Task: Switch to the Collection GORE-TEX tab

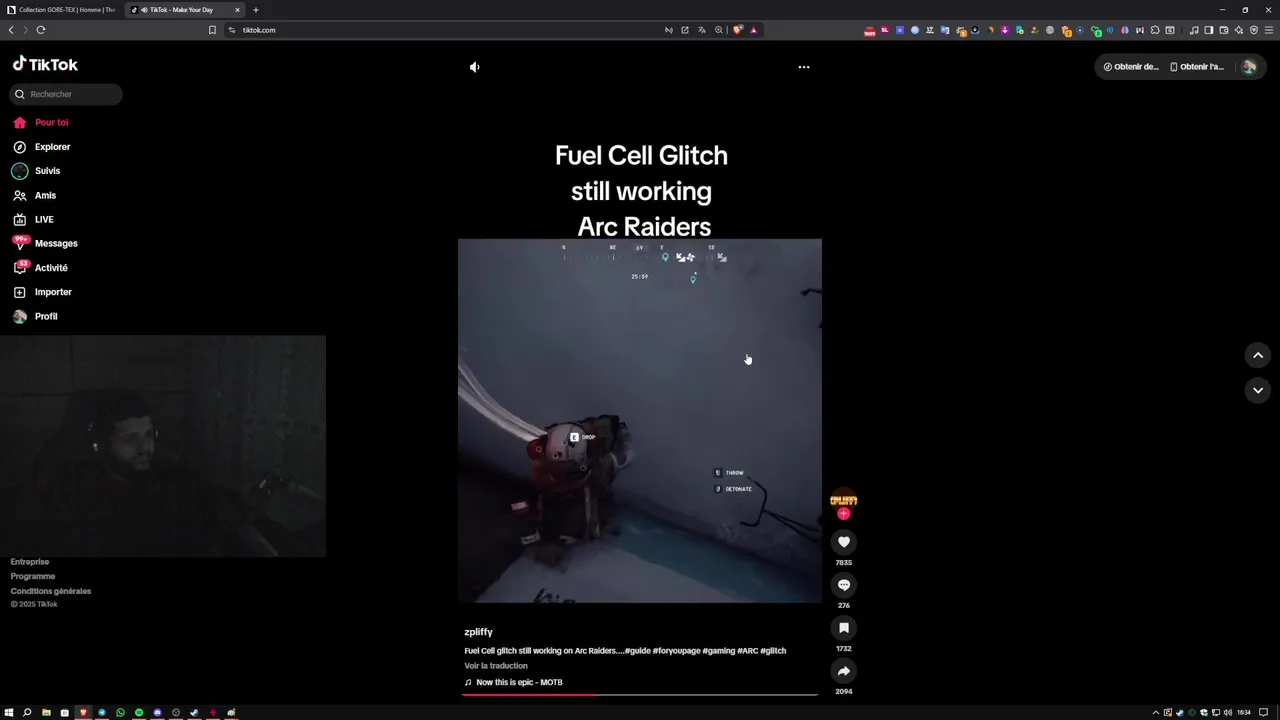Action: (62, 10)
